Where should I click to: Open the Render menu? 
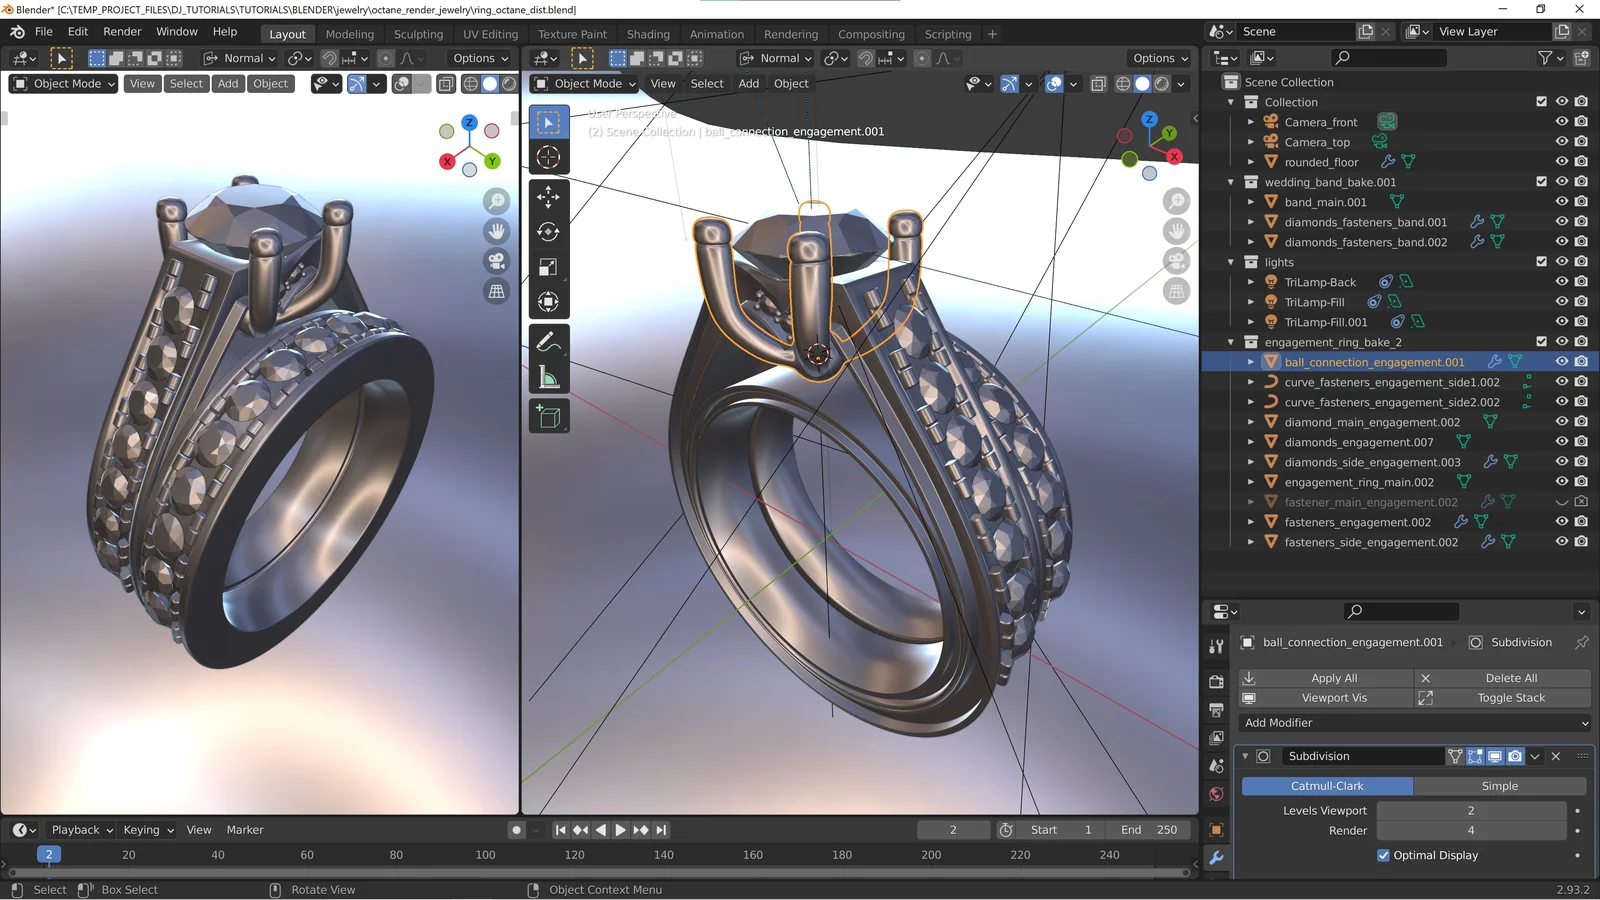122,31
